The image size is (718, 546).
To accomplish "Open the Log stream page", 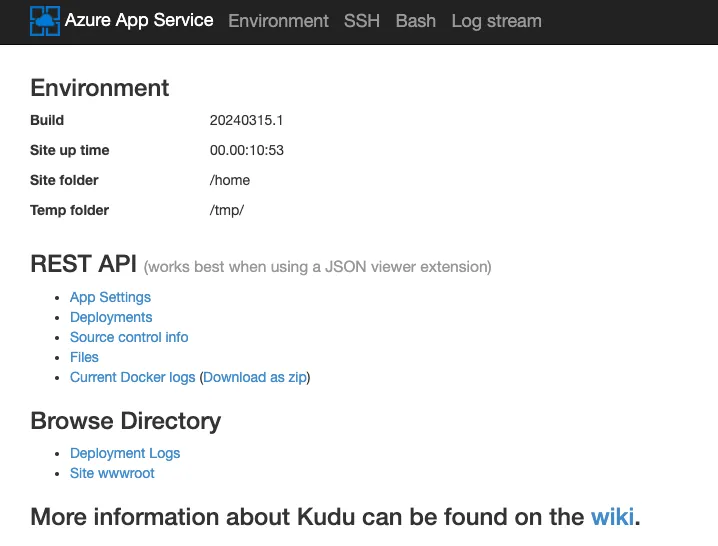I will [x=496, y=21].
